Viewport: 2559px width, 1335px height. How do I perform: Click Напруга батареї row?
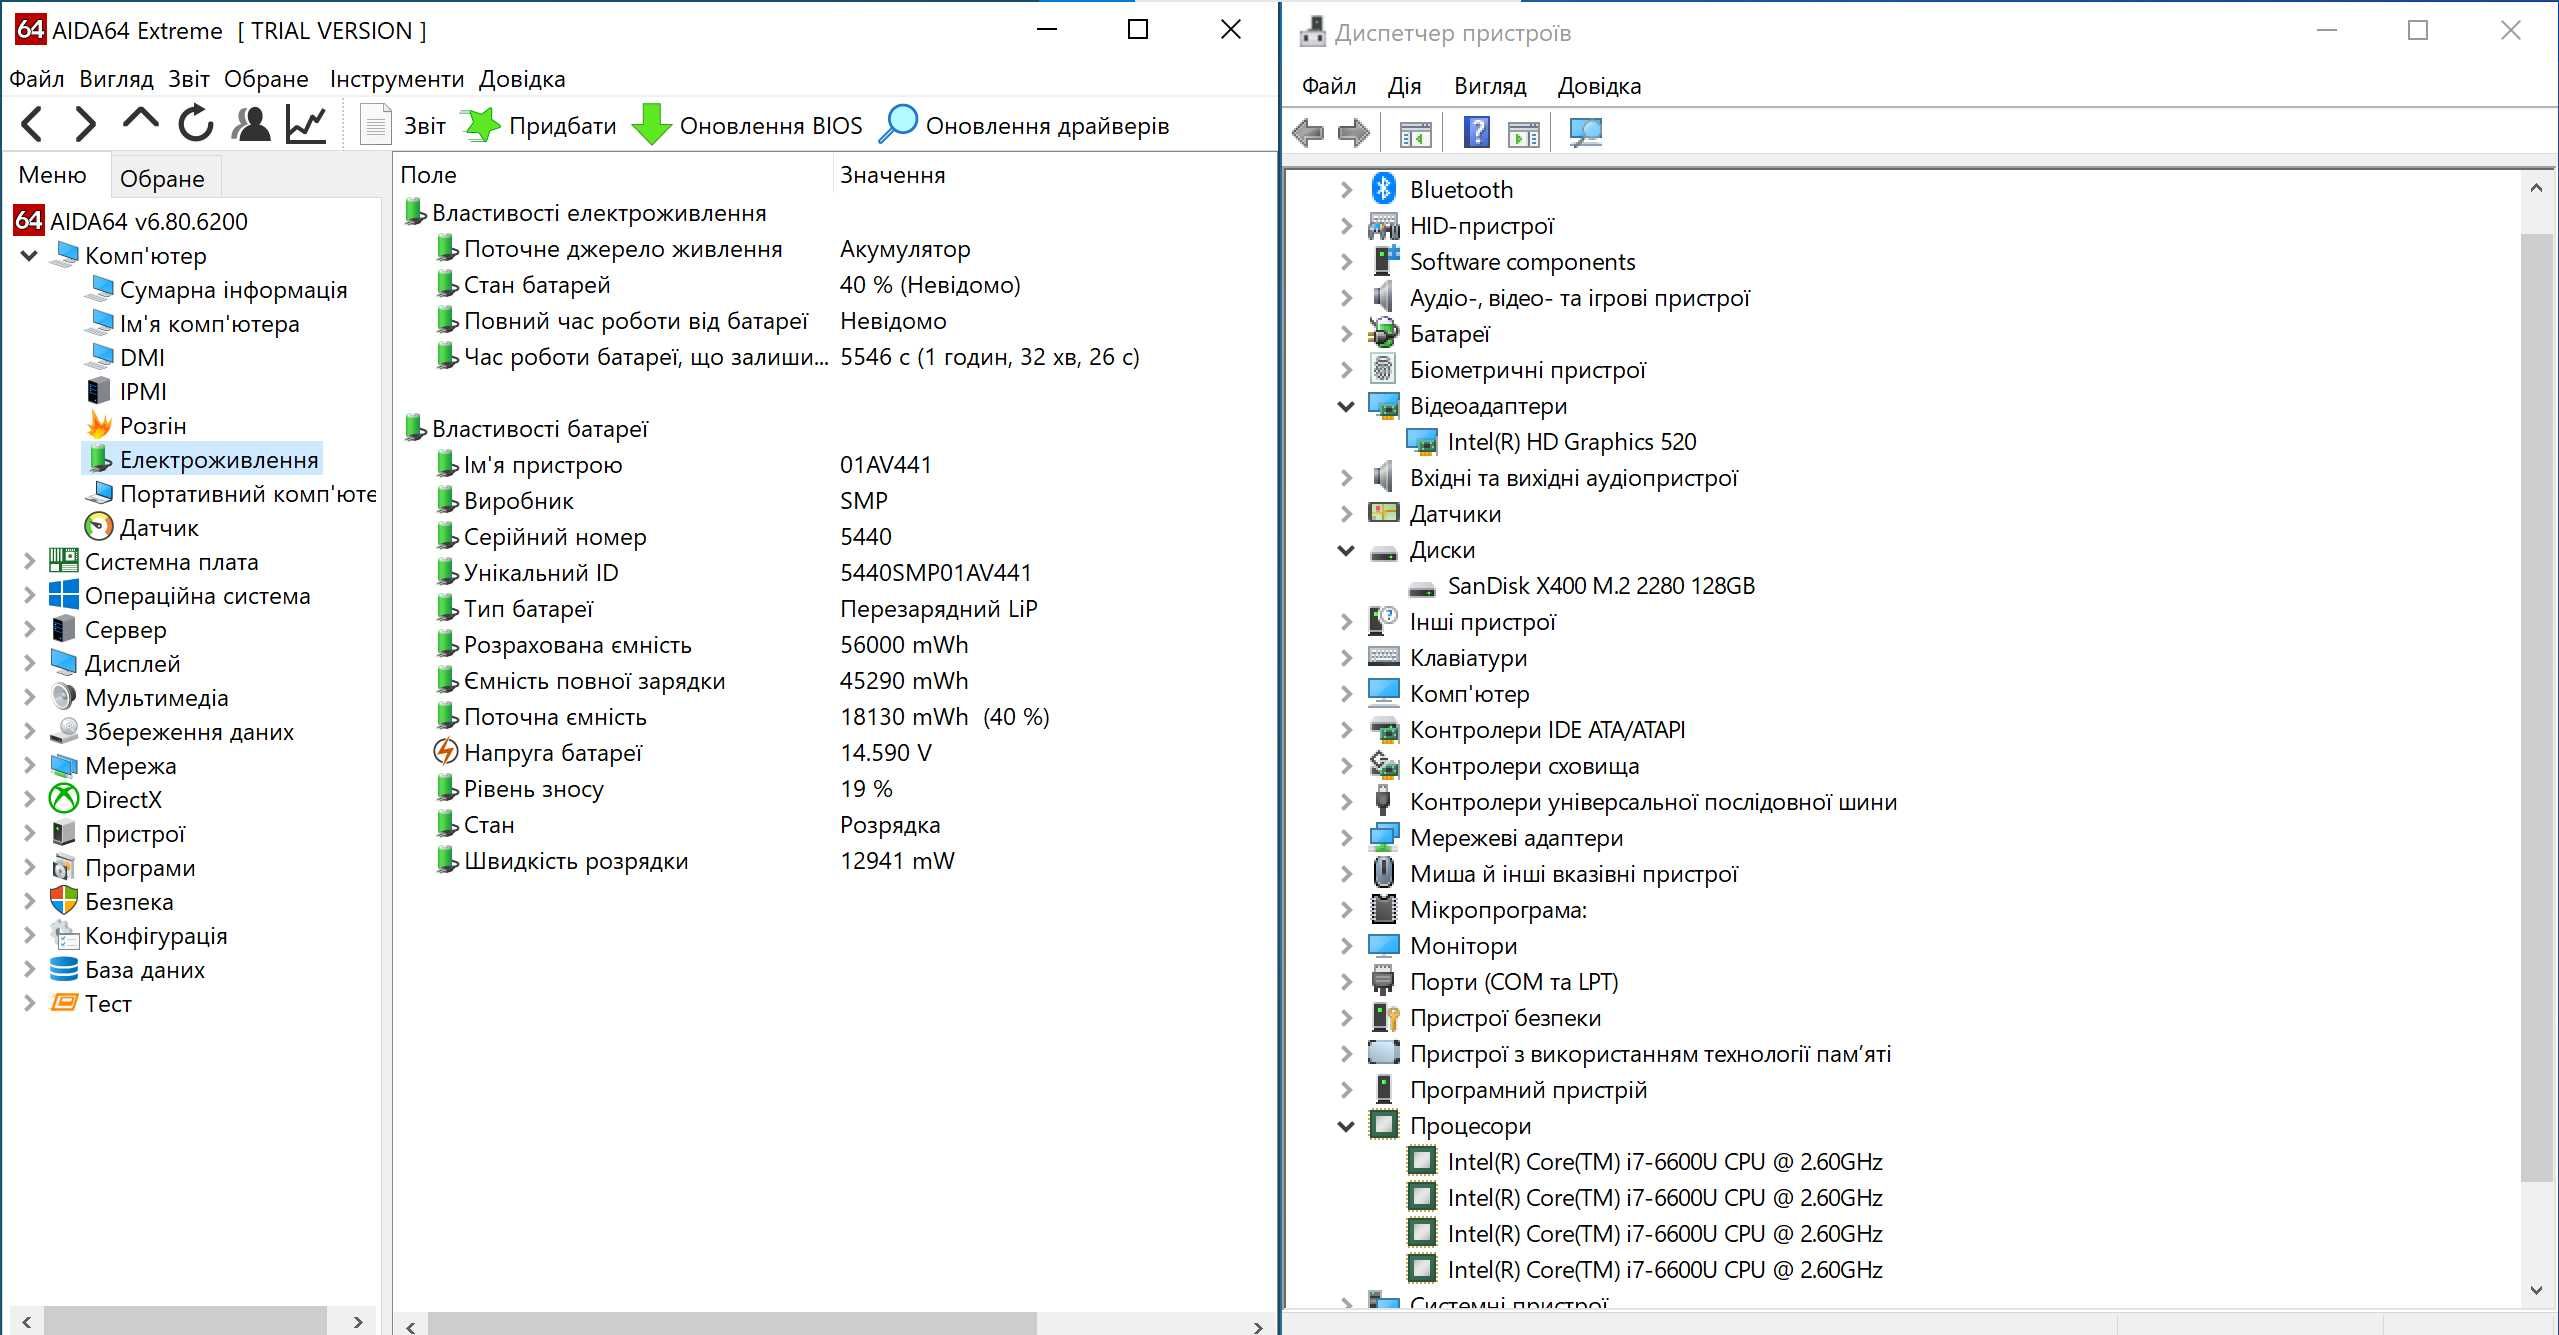pos(835,753)
